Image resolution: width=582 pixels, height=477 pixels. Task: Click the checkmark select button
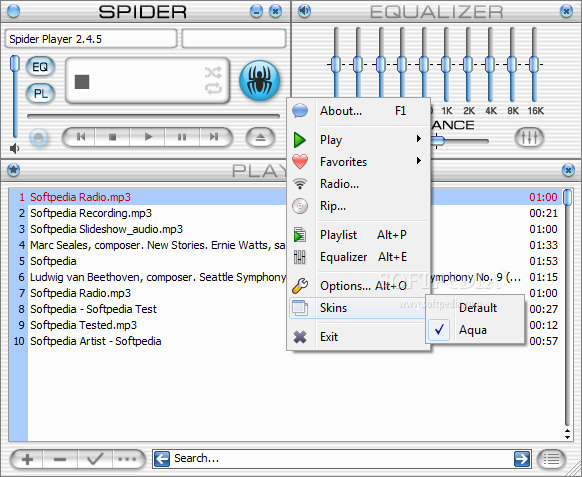[x=95, y=460]
